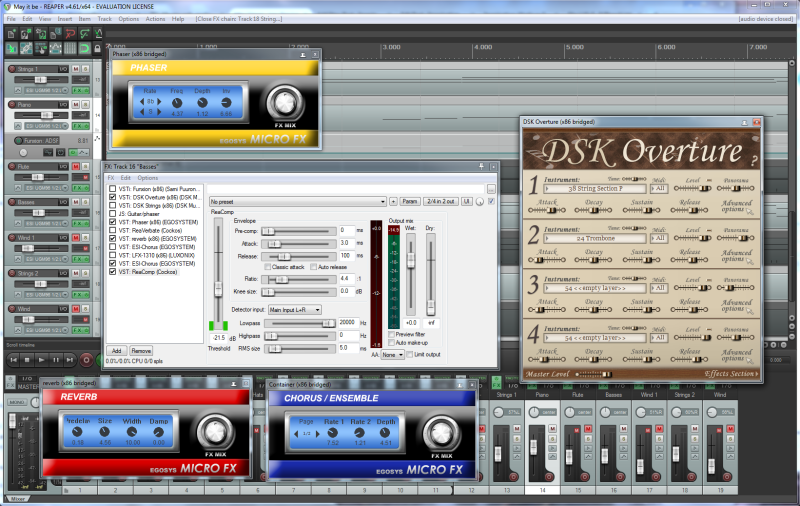The height and width of the screenshot is (506, 800).
Task: Adjust the Wet output mix slider
Action: point(410,274)
